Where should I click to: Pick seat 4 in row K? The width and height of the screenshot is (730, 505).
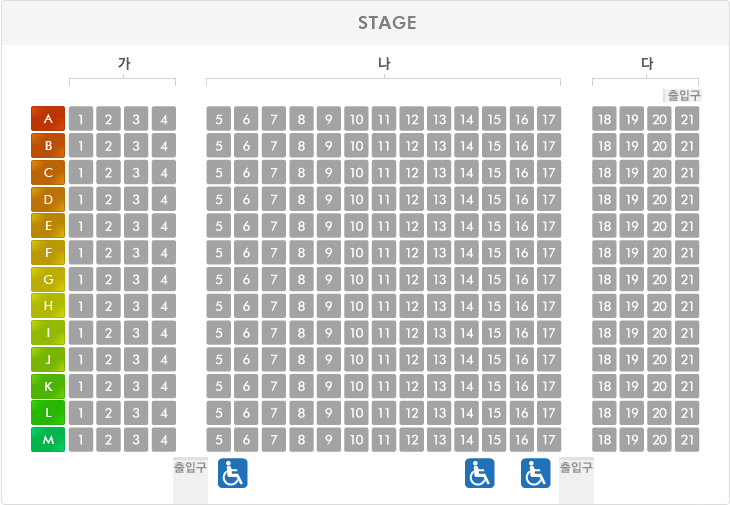tap(164, 386)
